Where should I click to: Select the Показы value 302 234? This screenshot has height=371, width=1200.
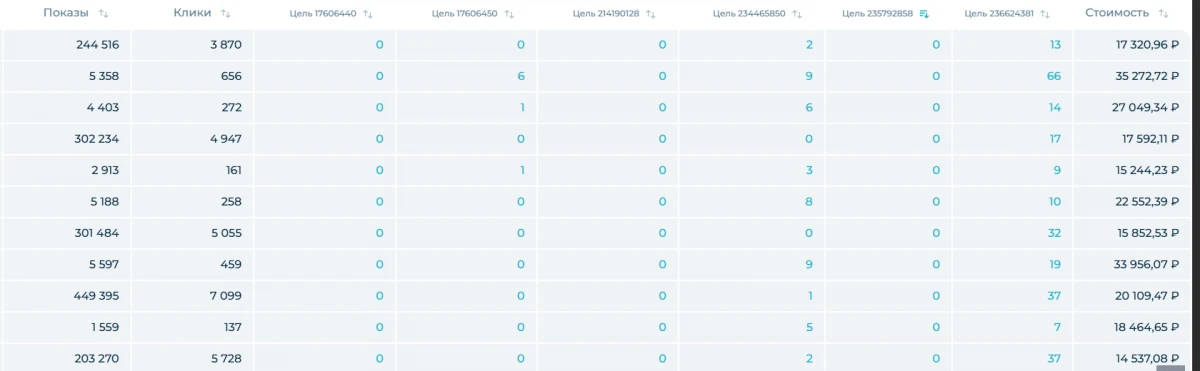pos(97,139)
